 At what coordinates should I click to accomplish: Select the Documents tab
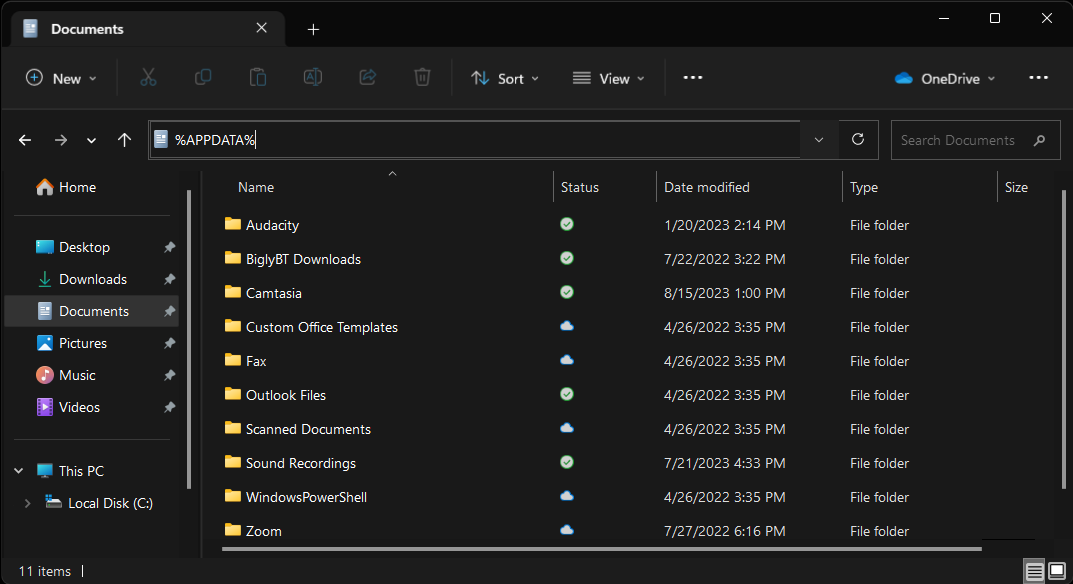(148, 29)
